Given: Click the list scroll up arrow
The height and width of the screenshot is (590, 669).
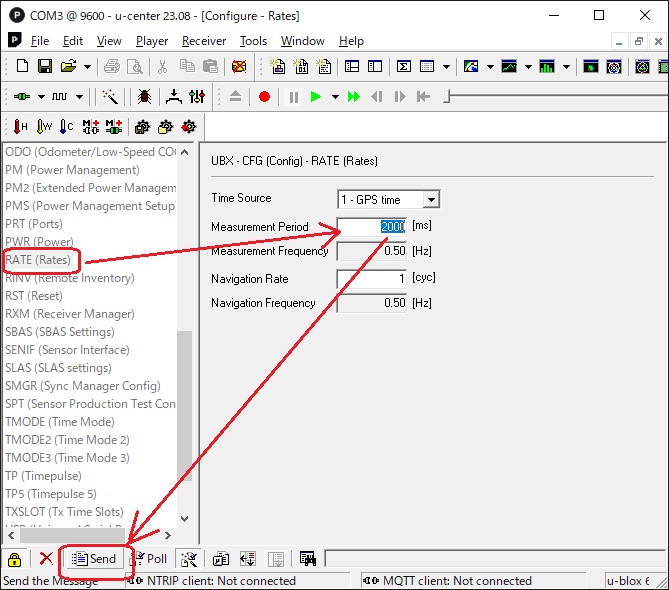Looking at the screenshot, I should pos(184,152).
